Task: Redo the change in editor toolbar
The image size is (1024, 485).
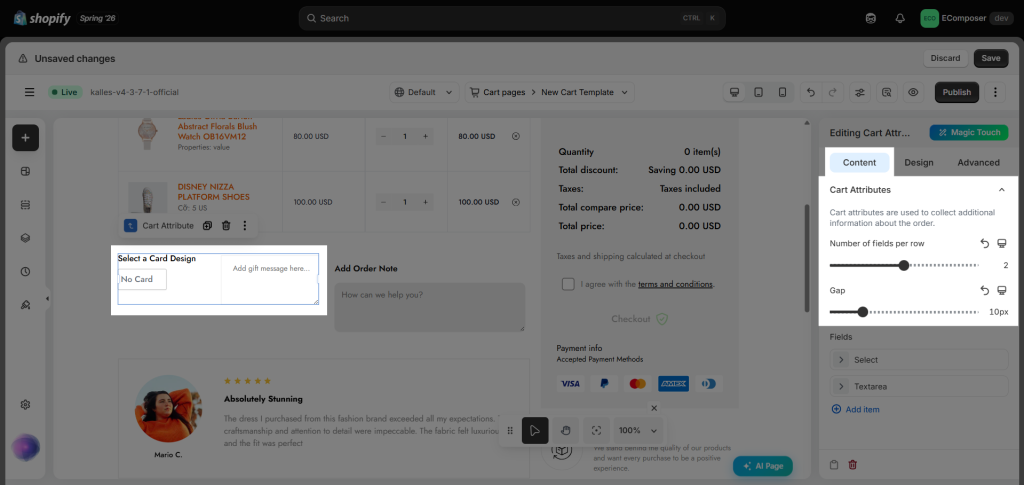Action: tap(832, 92)
